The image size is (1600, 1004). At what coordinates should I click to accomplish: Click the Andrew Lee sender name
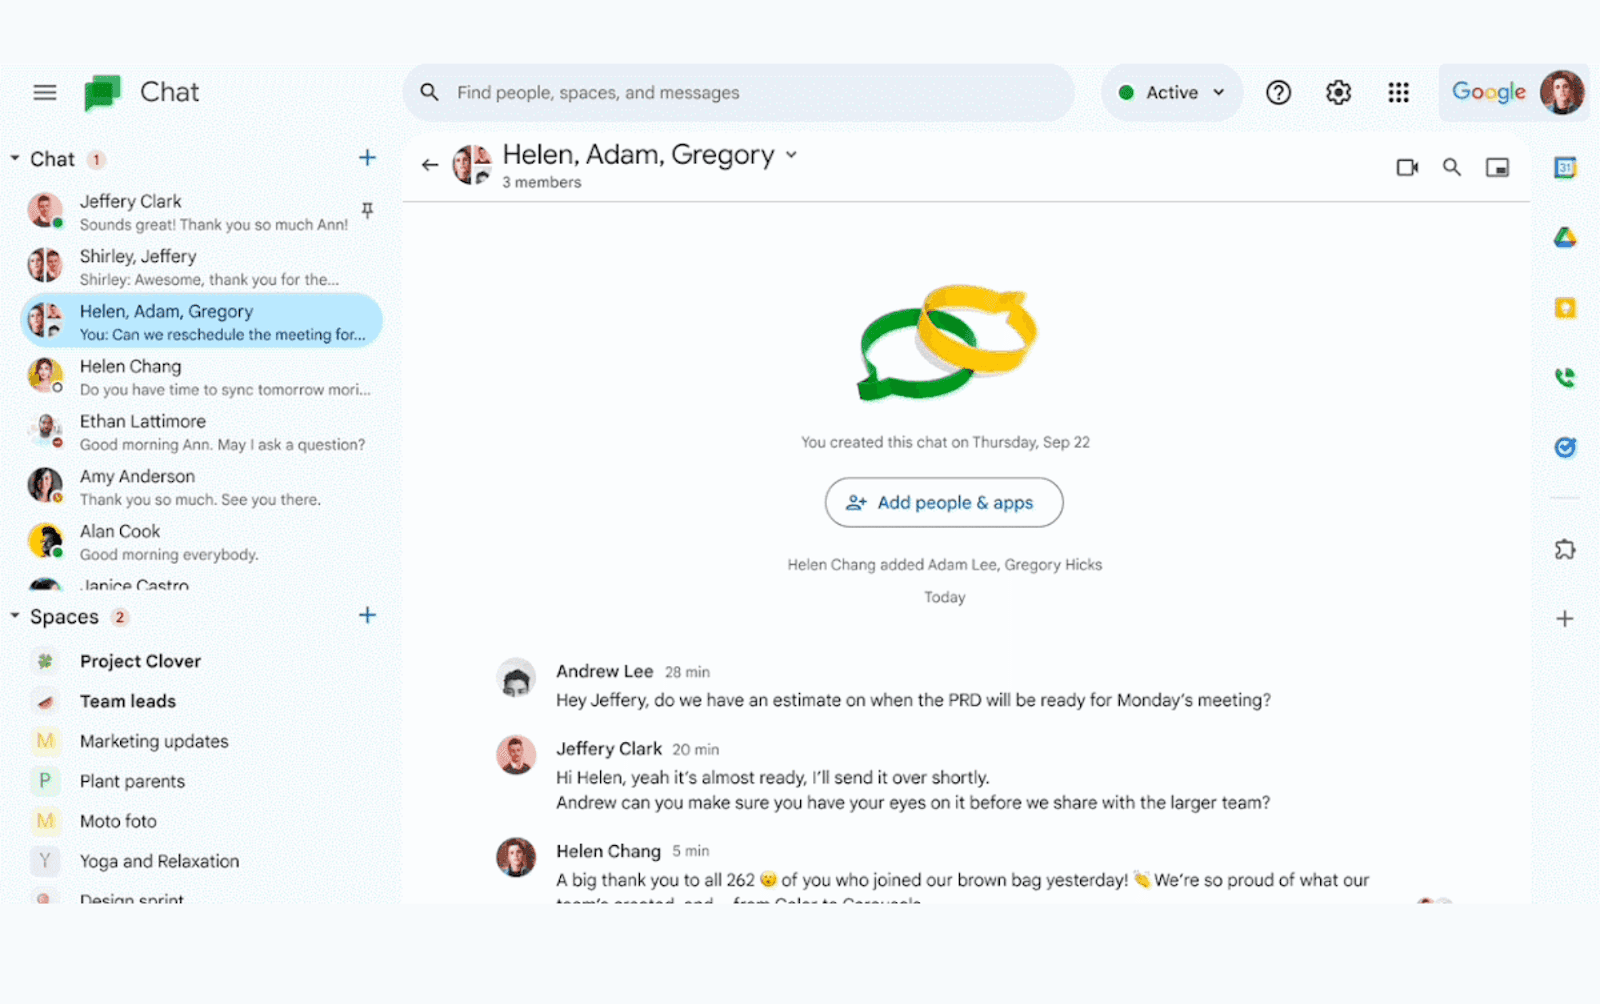(604, 671)
